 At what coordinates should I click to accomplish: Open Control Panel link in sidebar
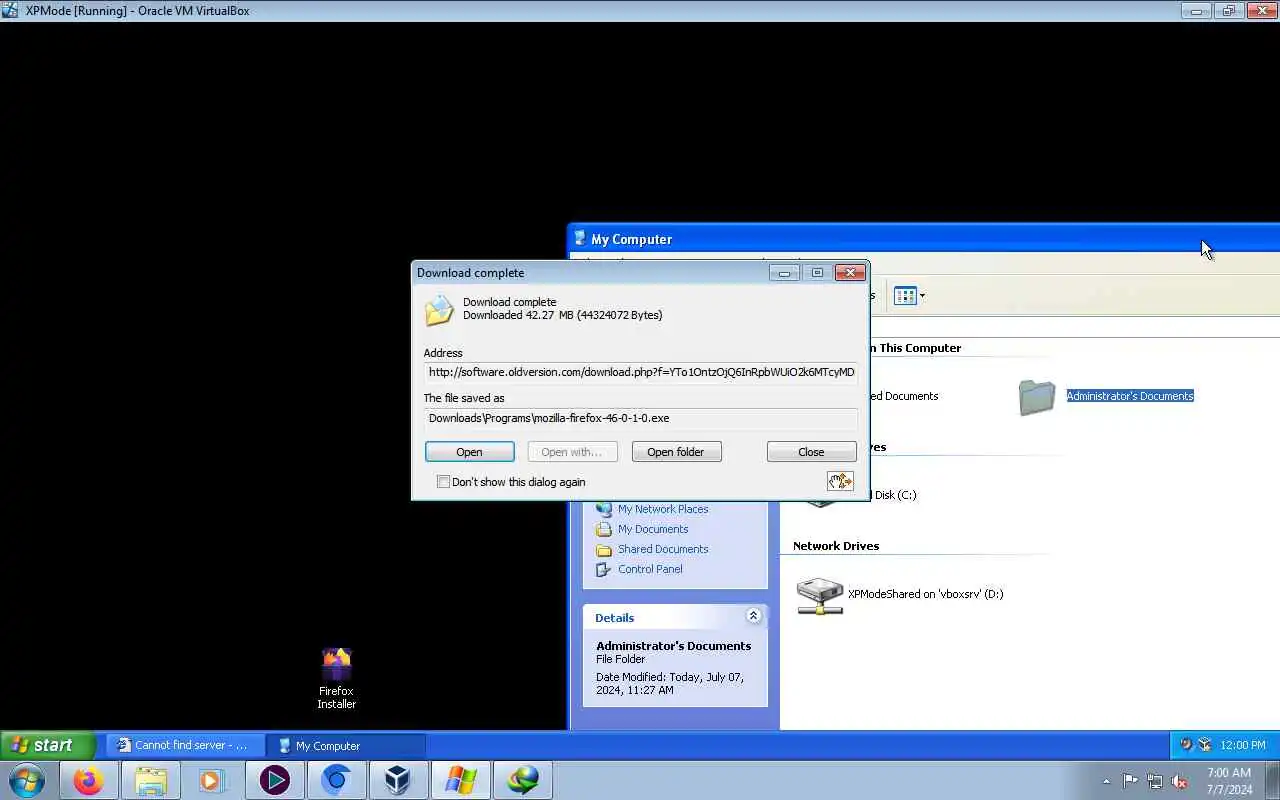click(650, 569)
